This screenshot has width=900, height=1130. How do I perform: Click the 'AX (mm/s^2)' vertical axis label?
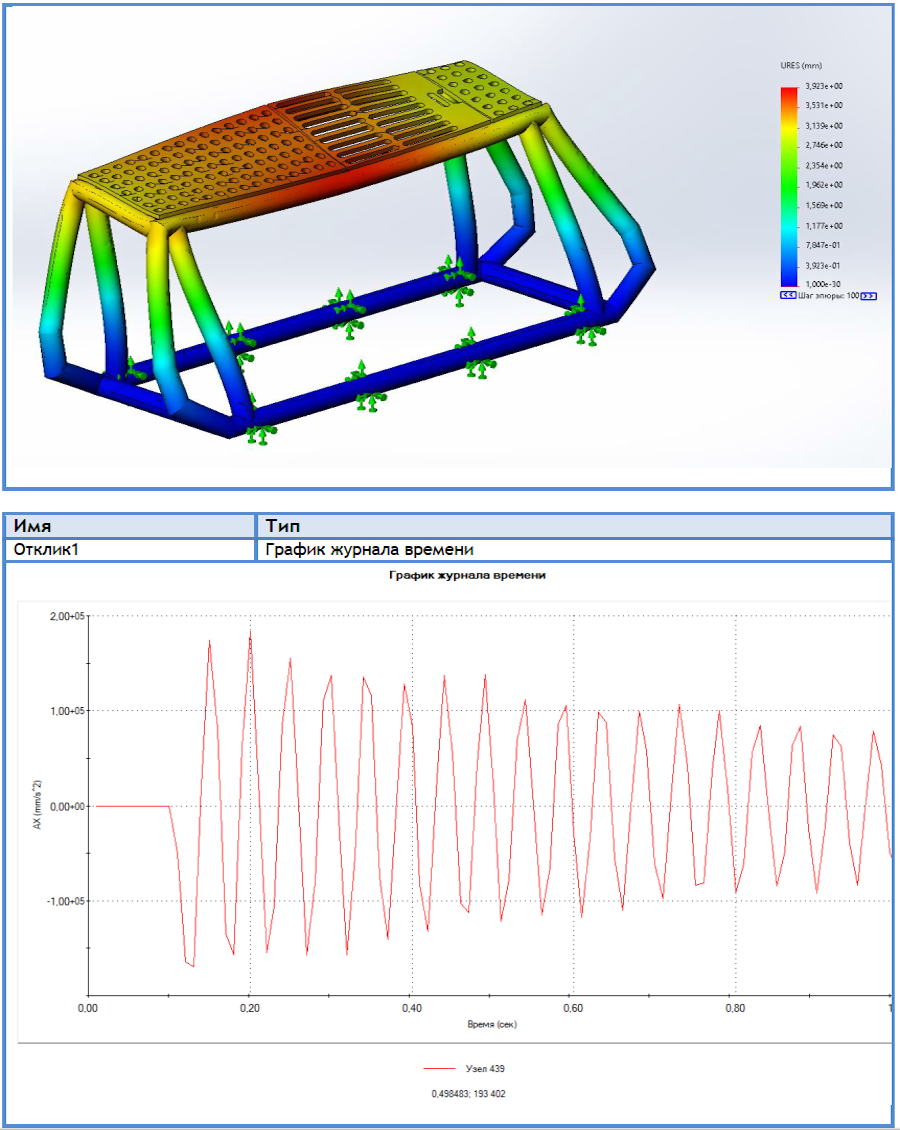click(37, 804)
